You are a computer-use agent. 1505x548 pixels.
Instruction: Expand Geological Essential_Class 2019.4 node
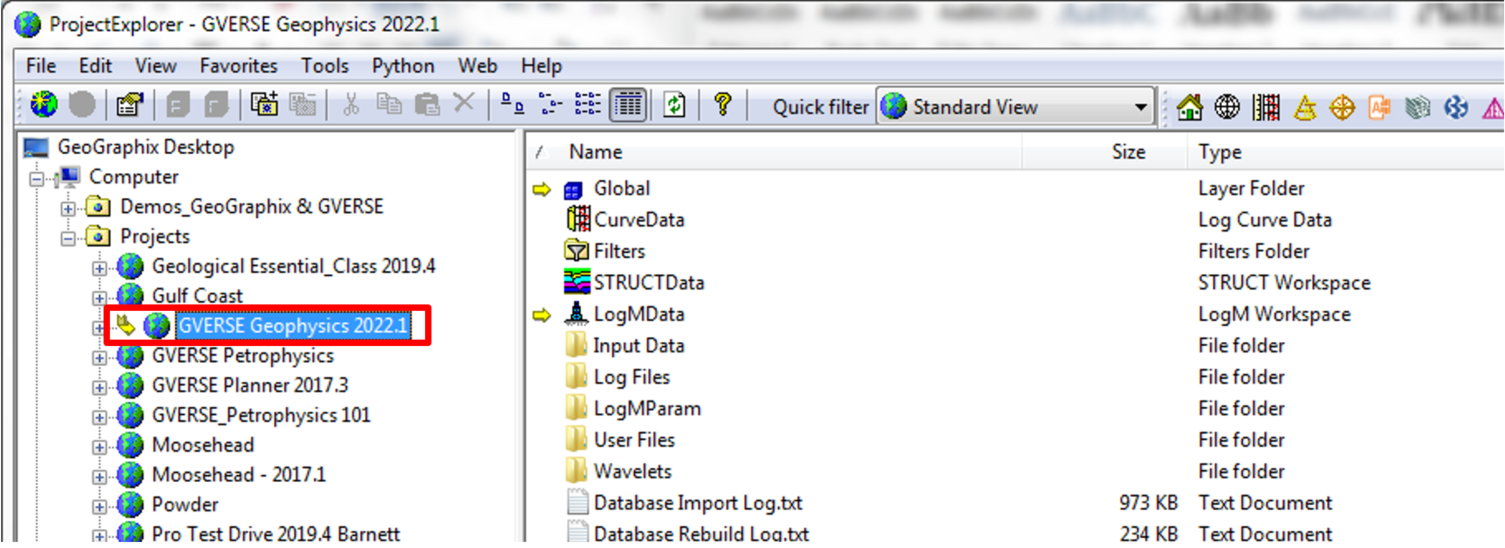pyautogui.click(x=100, y=268)
